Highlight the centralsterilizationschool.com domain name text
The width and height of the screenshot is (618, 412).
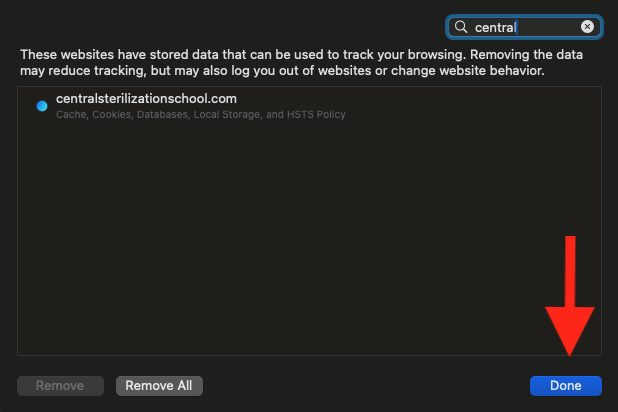146,99
